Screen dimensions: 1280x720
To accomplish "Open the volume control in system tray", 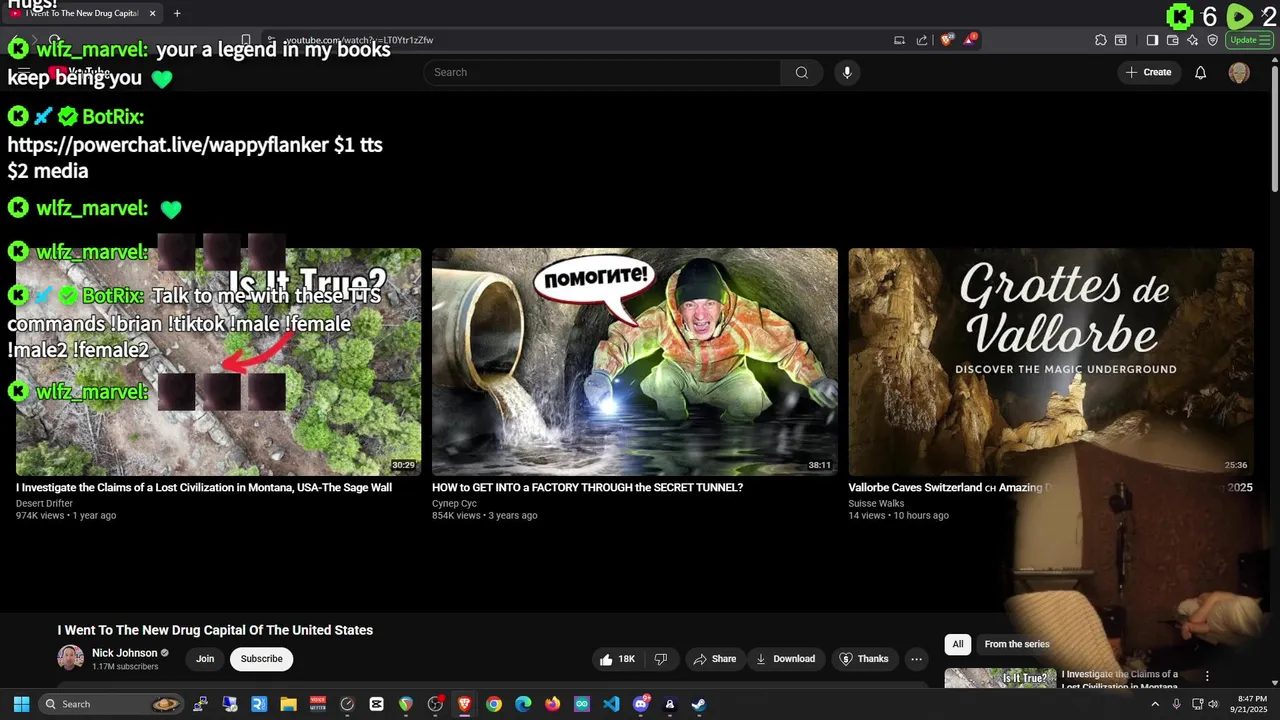I will [x=1213, y=704].
